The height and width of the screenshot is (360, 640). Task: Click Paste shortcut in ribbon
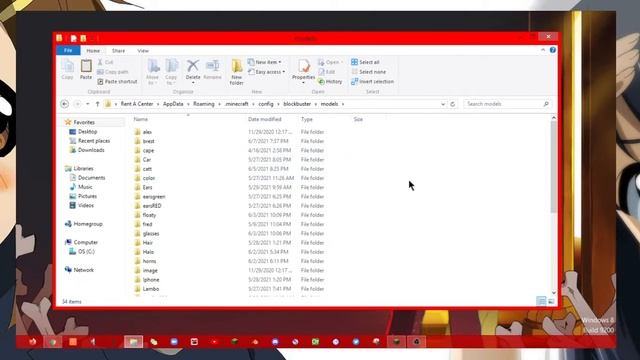tap(117, 82)
